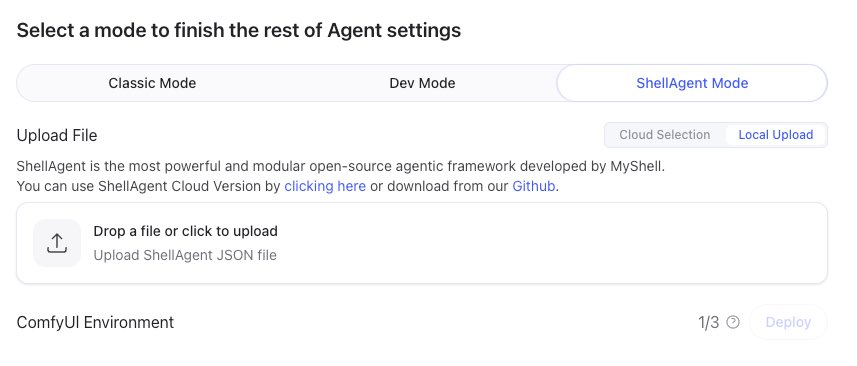Click empty space inside the file drop zone

(547, 243)
